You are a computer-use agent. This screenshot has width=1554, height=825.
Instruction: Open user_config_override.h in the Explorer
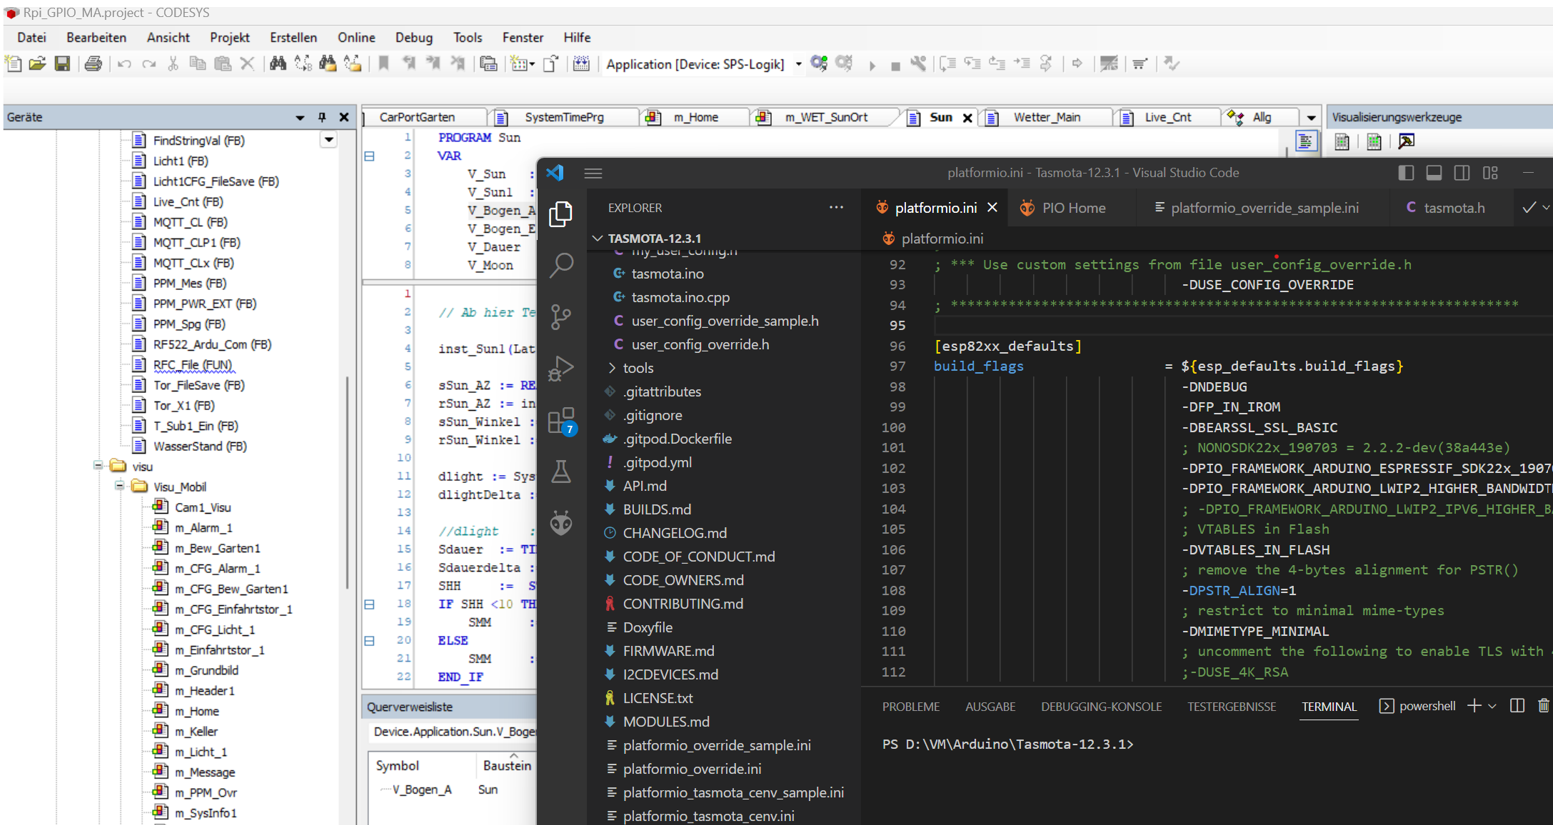coord(700,344)
